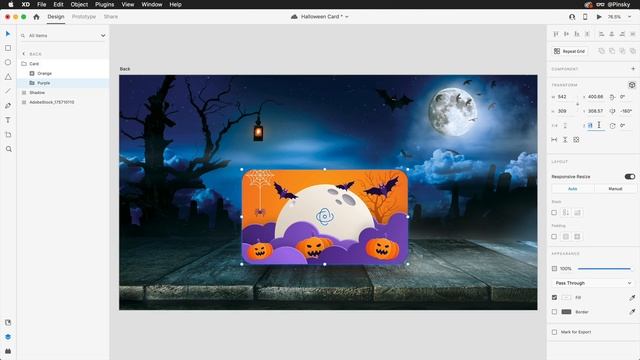Switch to the Design tab
Screen dimensions: 640x360
[56, 17]
